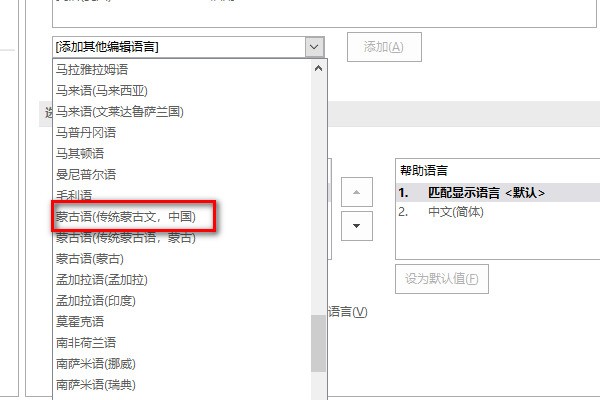
Task: Select highlighted 蒙古语(传统蒙古文，中国) entry
Action: click(182, 217)
